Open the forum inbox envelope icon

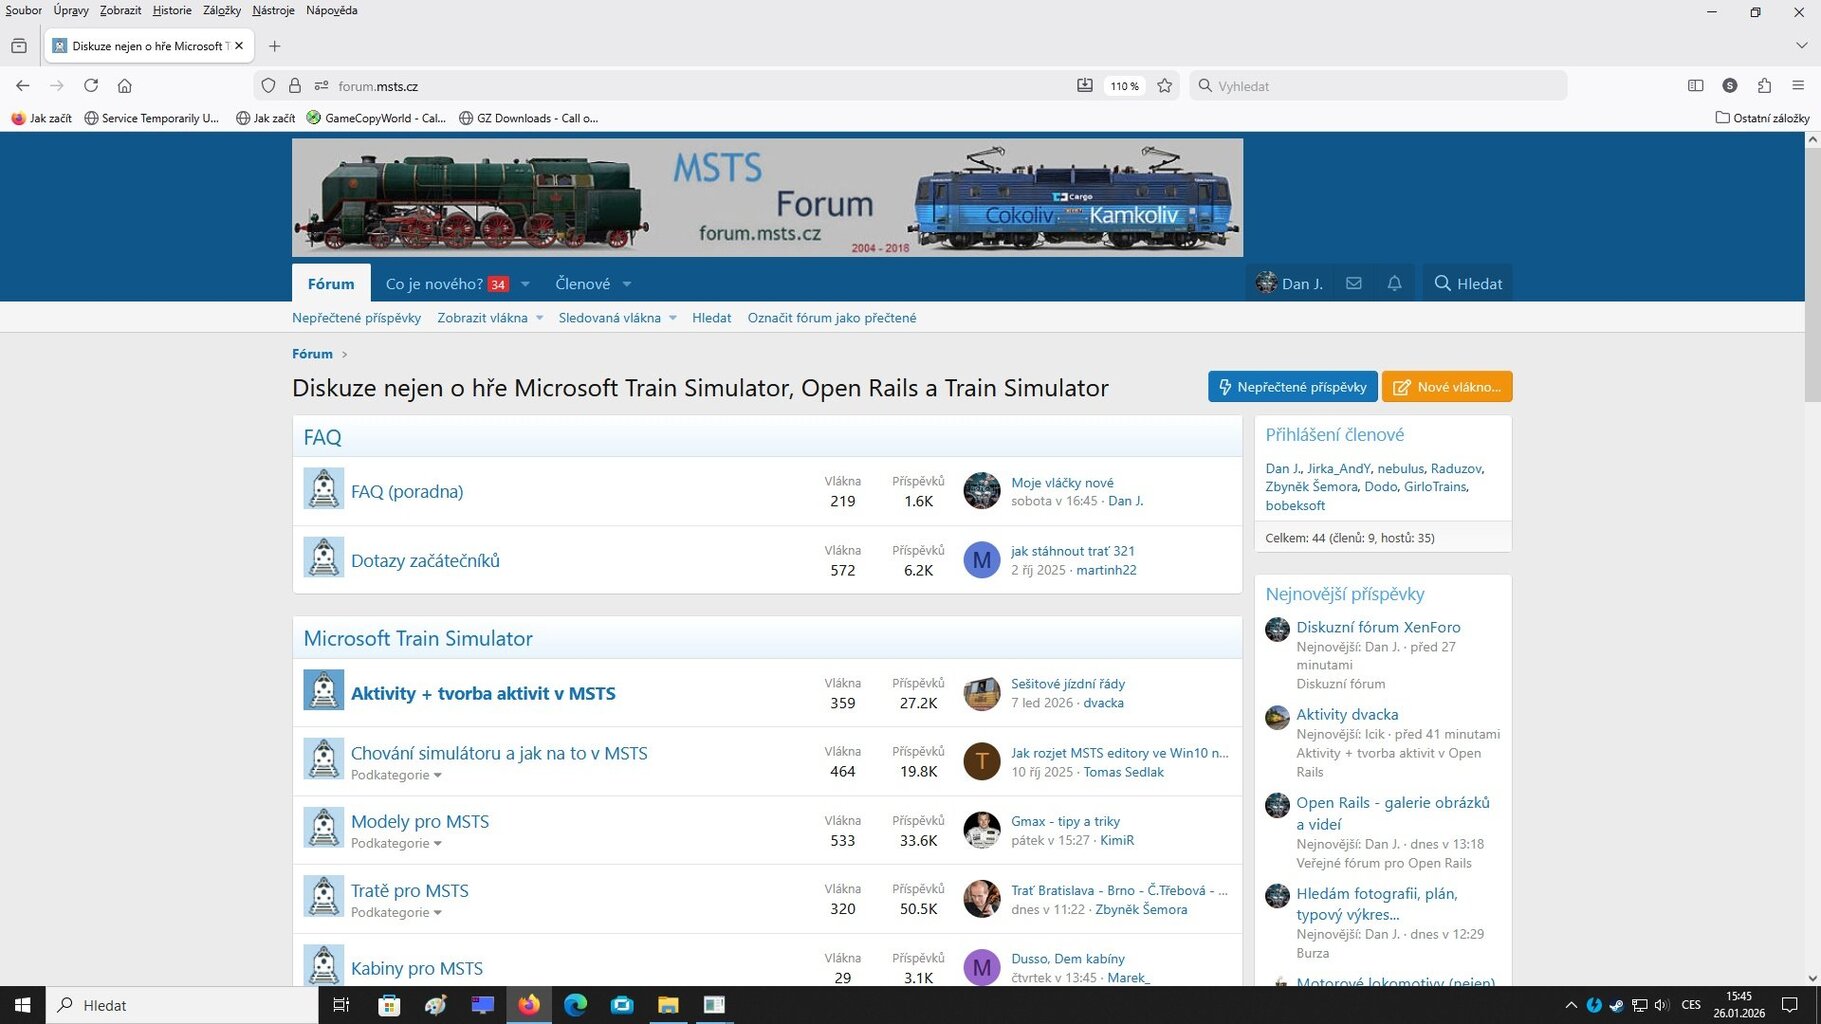pos(1353,284)
